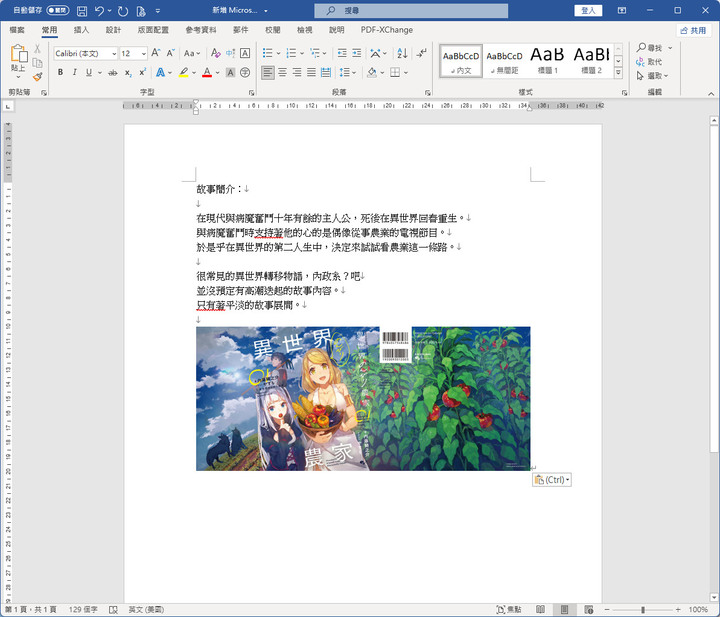Open the 檔案 File tab
Screen dimensions: 720x617
tap(17, 30)
